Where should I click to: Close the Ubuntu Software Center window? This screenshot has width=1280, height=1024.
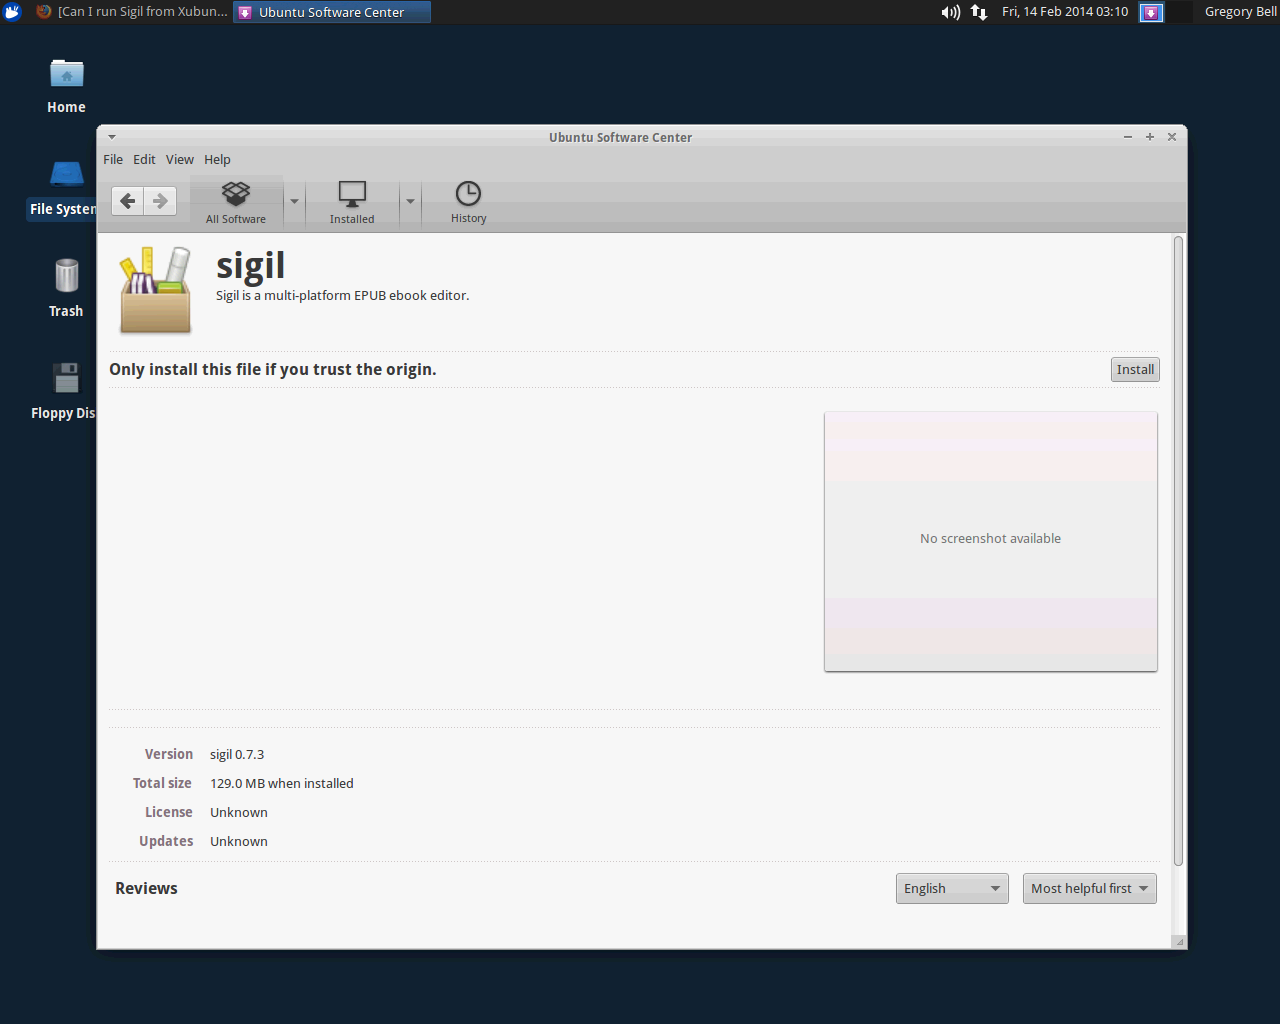tap(1172, 137)
